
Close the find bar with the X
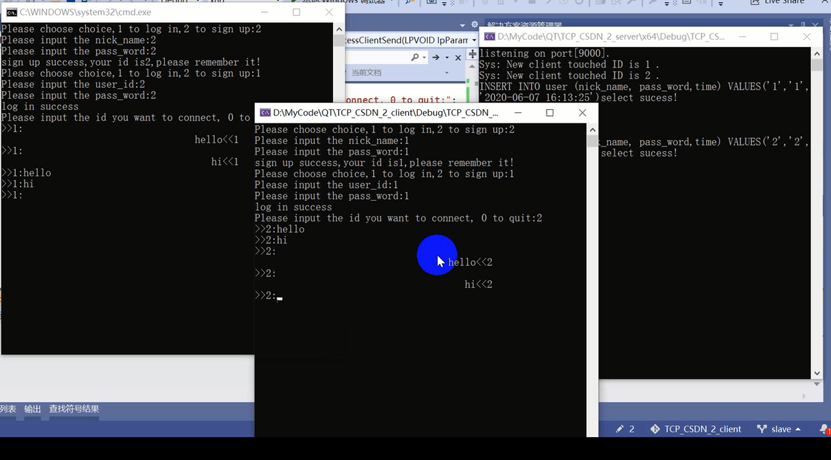[x=458, y=57]
